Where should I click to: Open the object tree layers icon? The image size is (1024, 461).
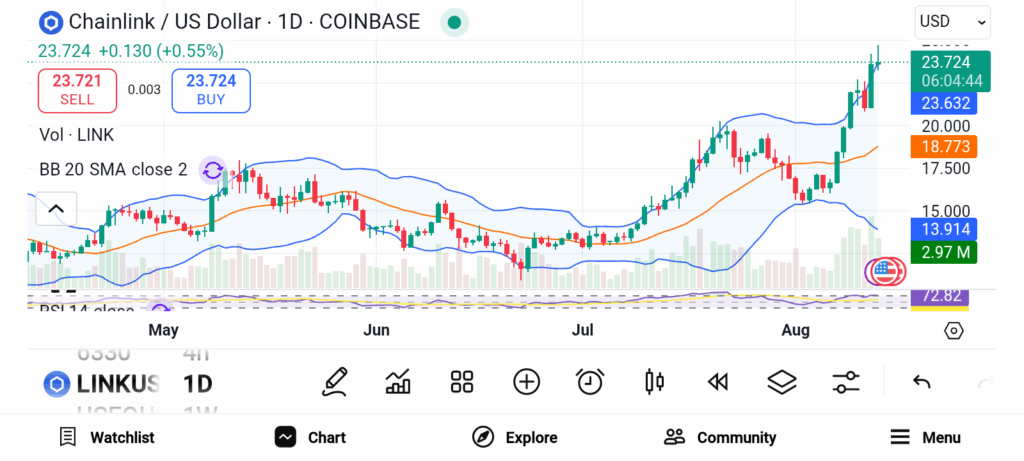click(781, 381)
